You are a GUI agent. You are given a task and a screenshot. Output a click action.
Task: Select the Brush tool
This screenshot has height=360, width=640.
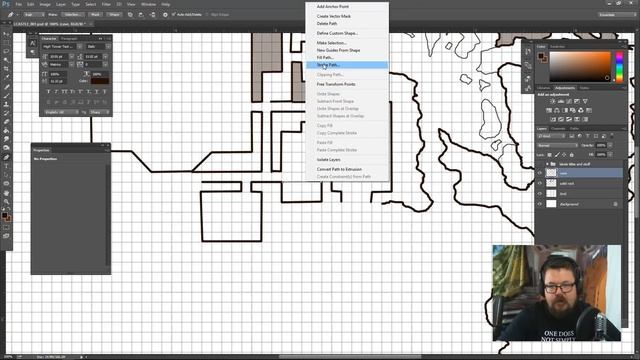6,96
